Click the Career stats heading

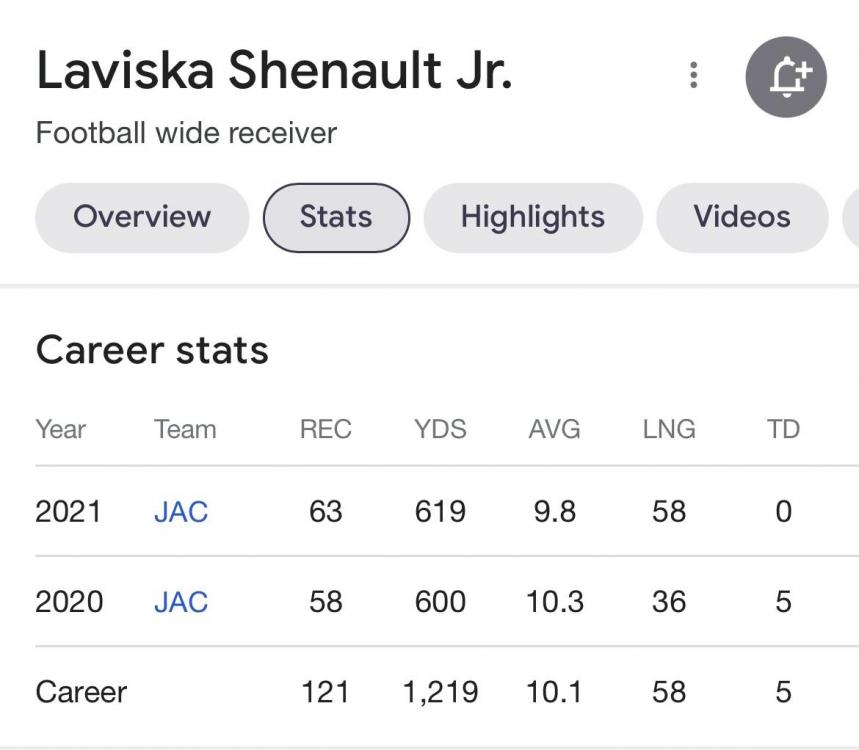152,351
